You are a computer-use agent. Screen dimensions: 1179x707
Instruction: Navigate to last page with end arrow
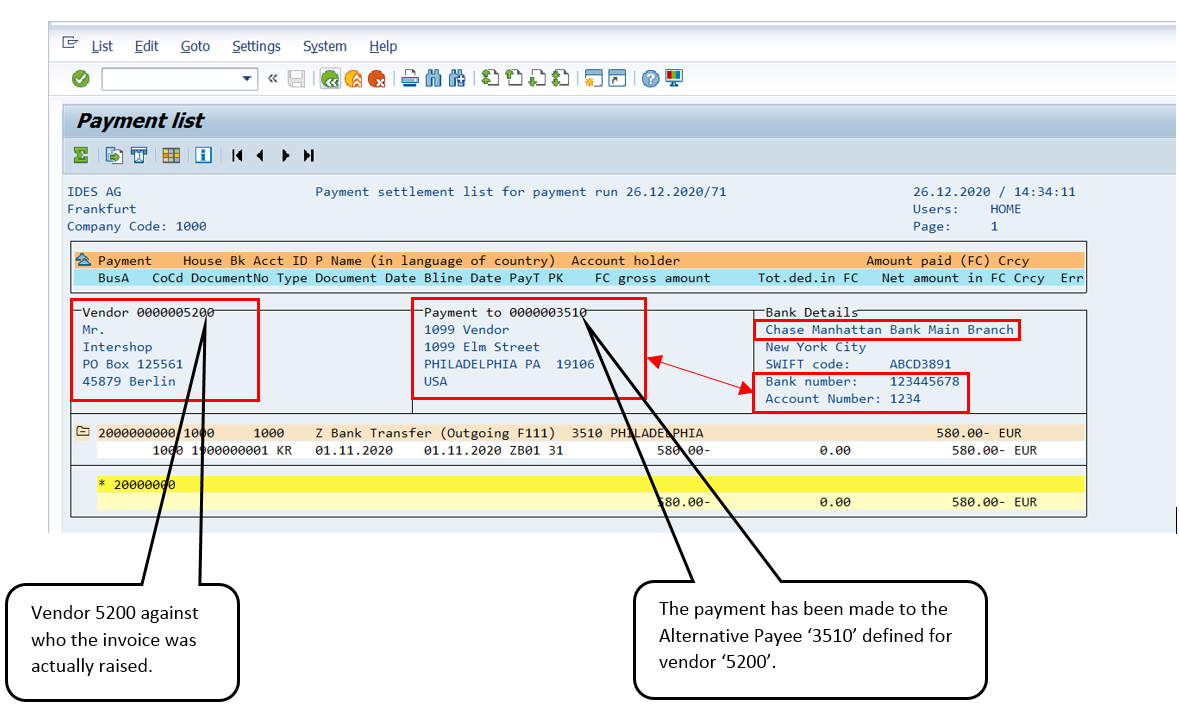pyautogui.click(x=308, y=155)
